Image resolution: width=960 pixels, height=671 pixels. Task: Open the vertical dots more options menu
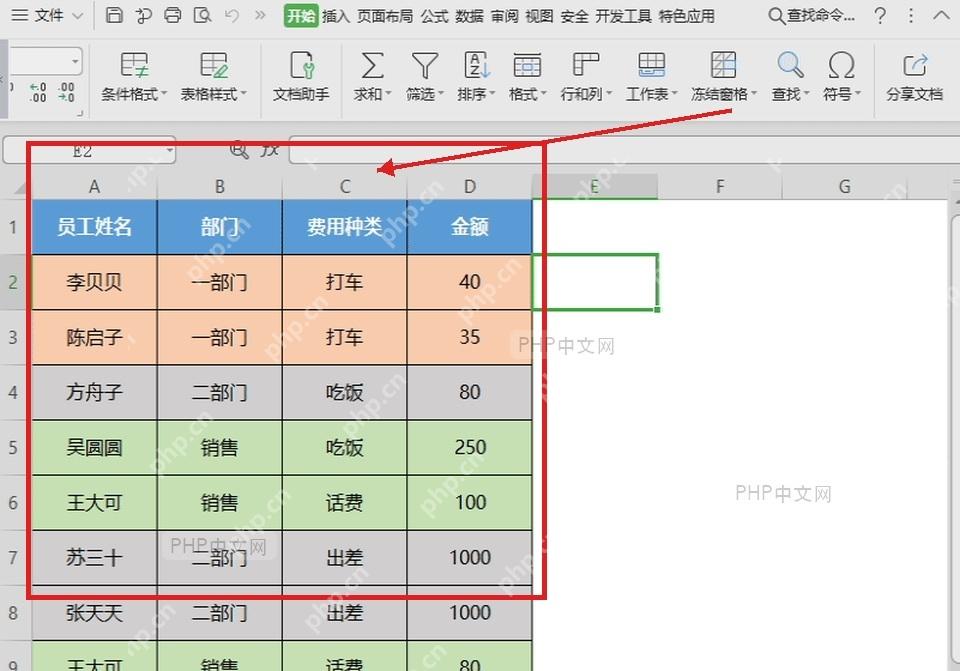(x=911, y=16)
